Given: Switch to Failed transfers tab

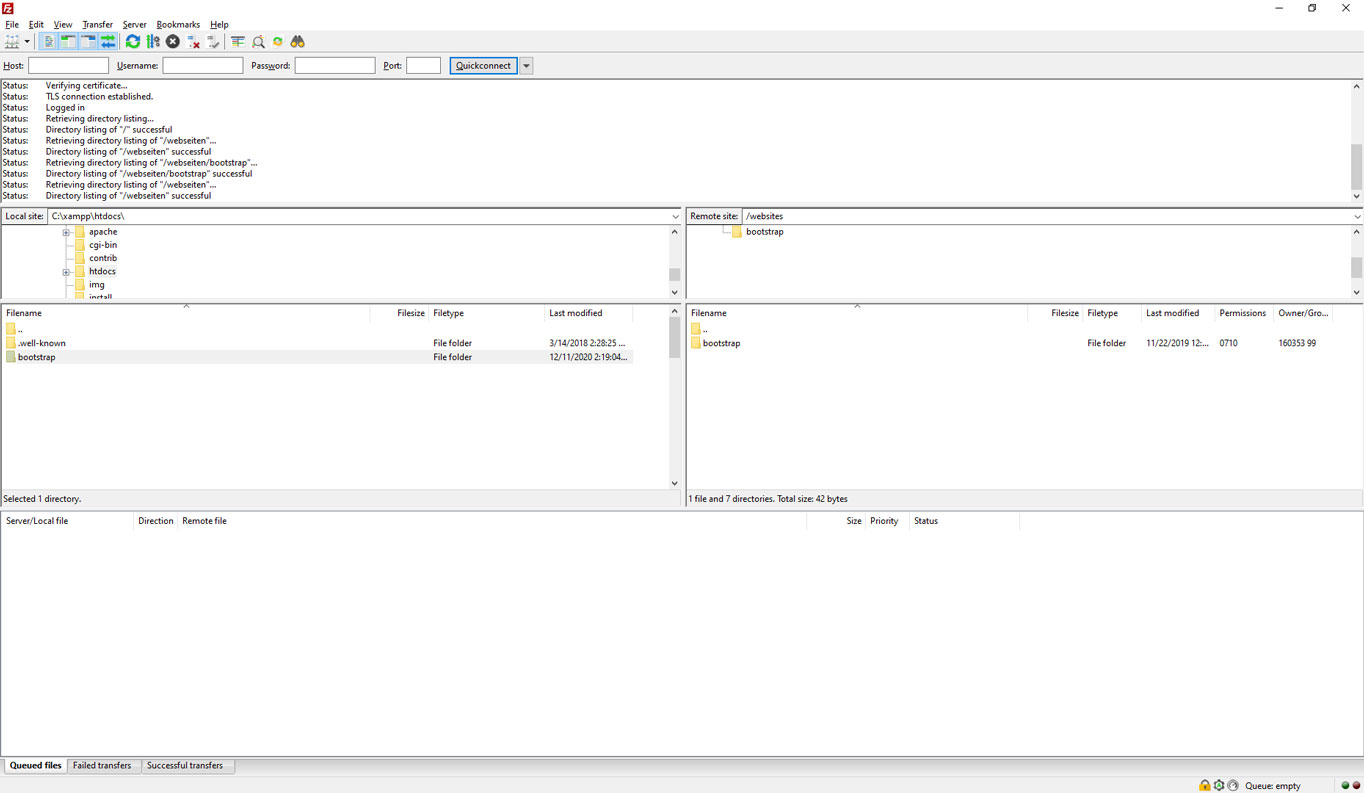Looking at the screenshot, I should pos(102,766).
